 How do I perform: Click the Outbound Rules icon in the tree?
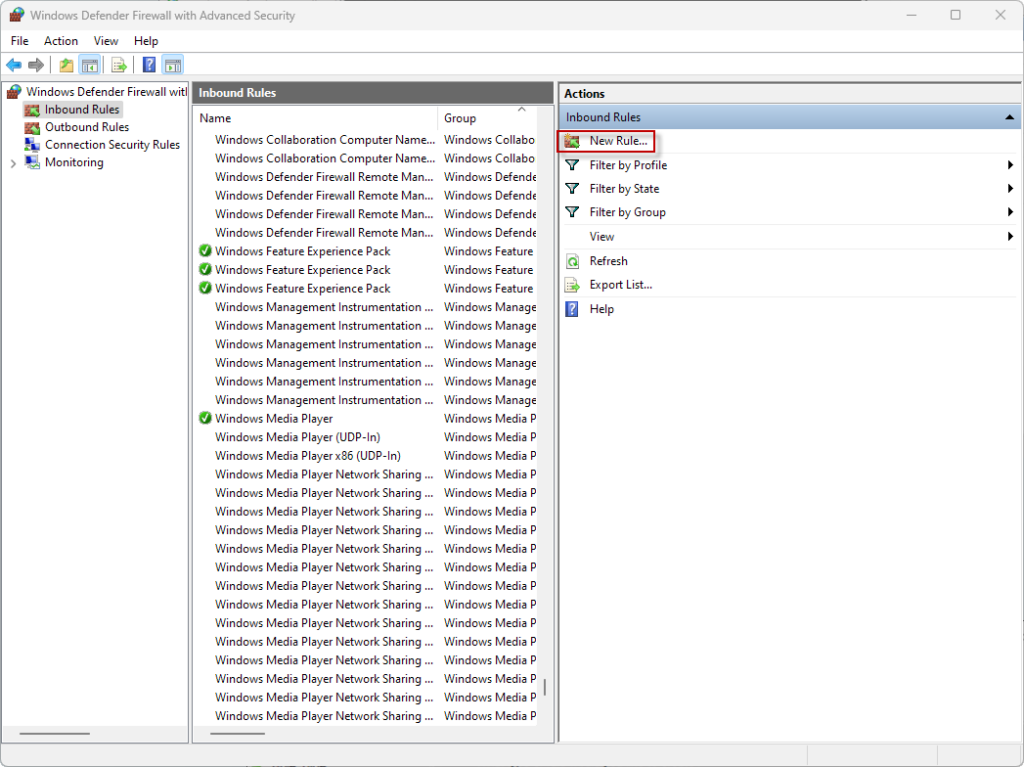[x=32, y=127]
